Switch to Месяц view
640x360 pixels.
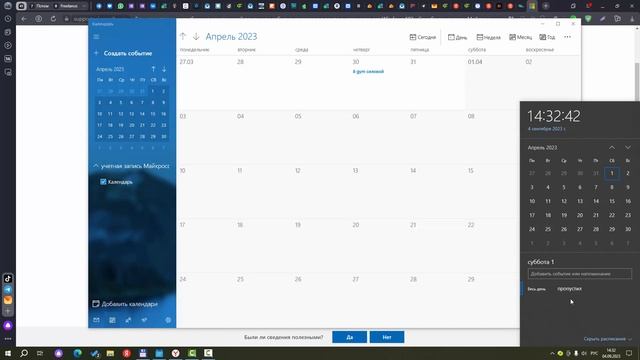click(520, 37)
